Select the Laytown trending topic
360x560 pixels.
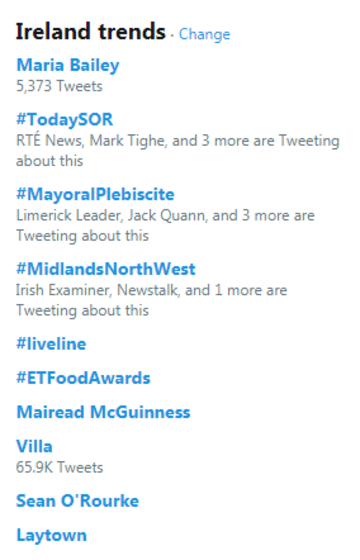[x=51, y=535]
